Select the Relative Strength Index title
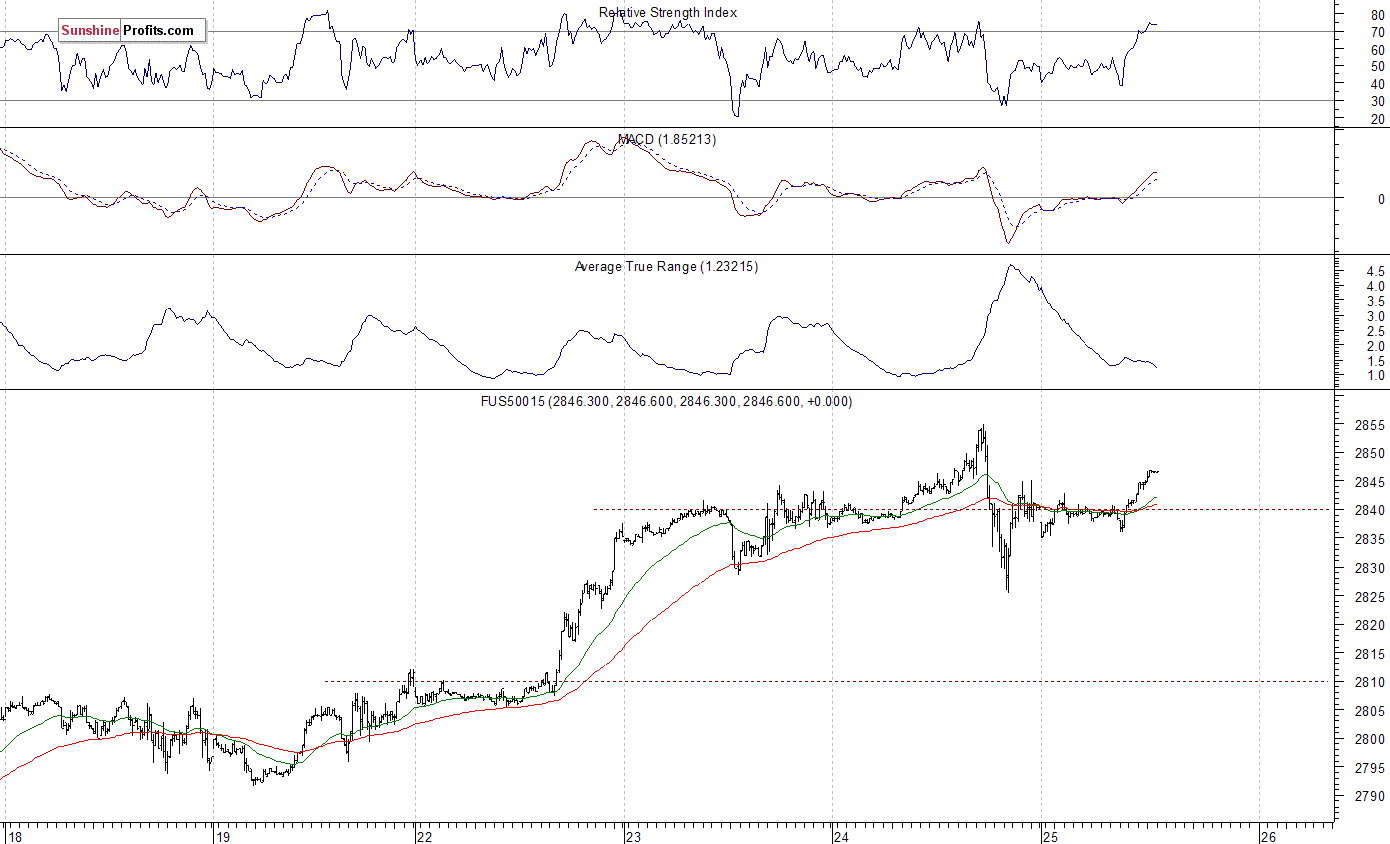The height and width of the screenshot is (844, 1390). point(668,13)
